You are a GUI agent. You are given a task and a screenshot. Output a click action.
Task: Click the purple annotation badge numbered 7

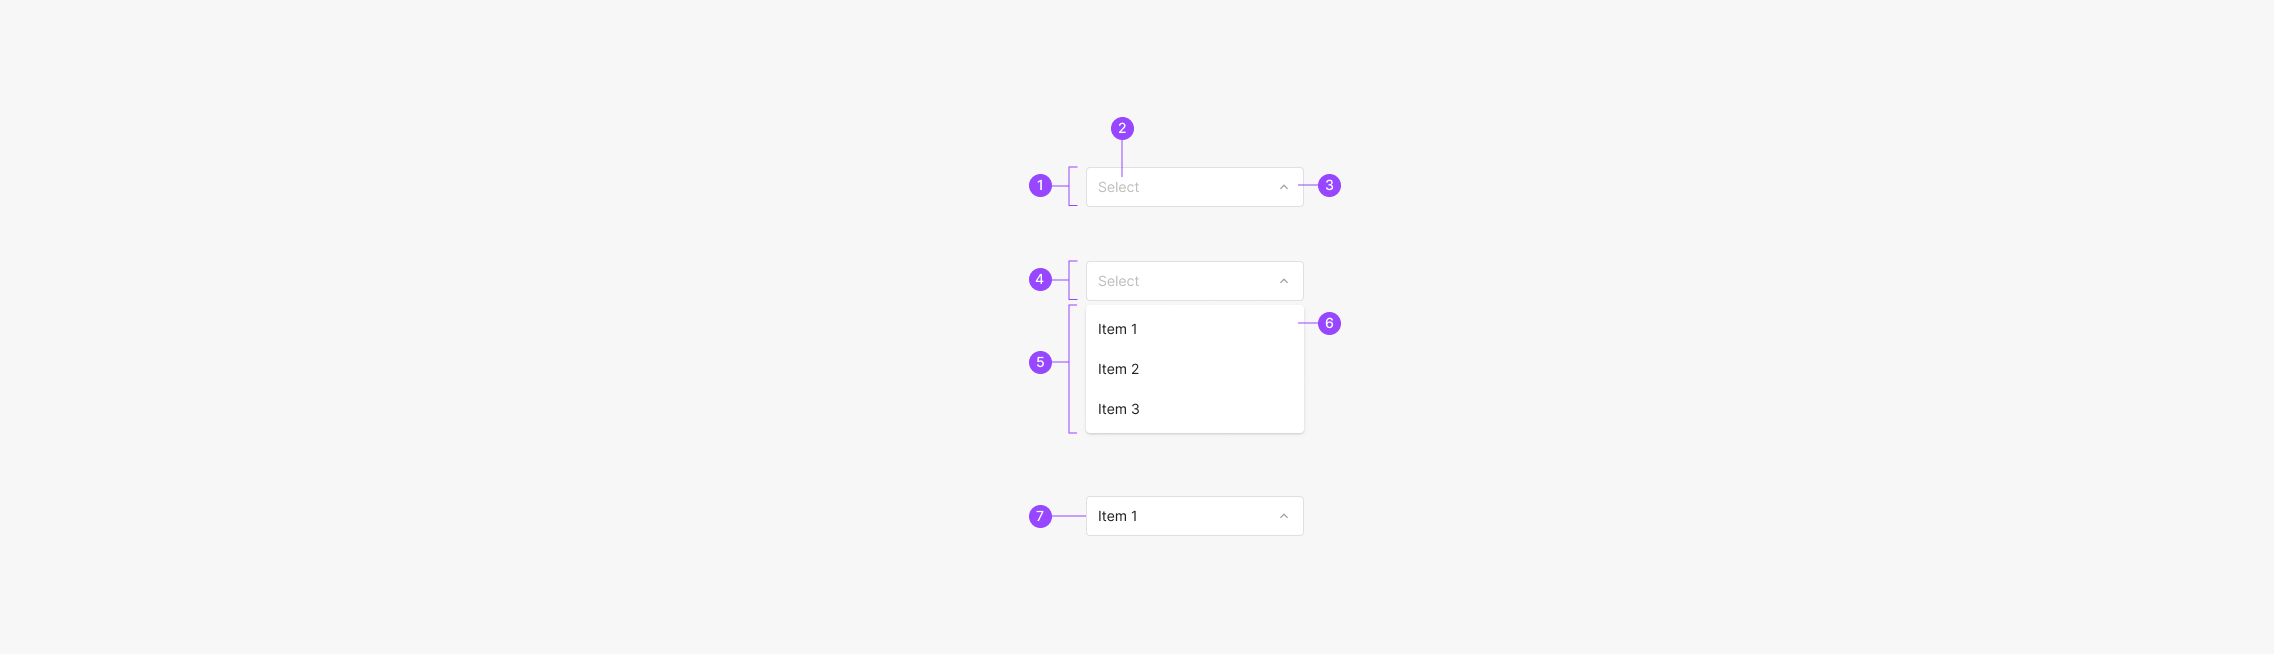(1040, 516)
